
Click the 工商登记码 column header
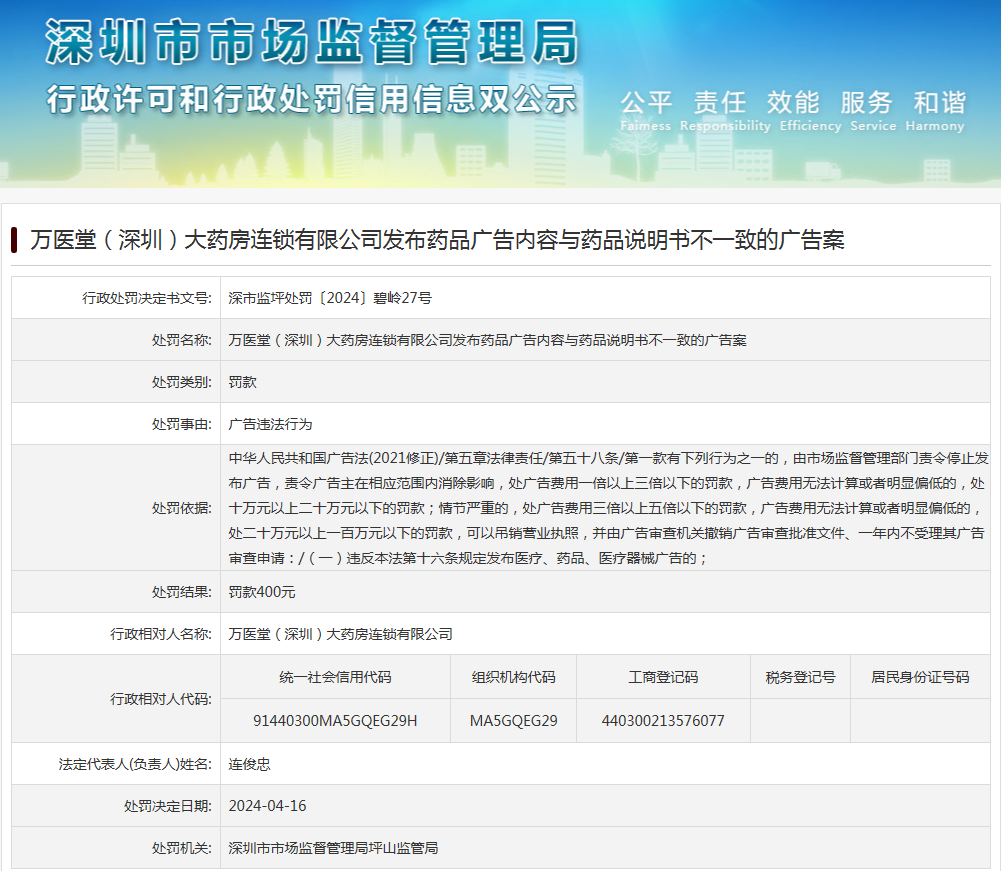point(663,678)
